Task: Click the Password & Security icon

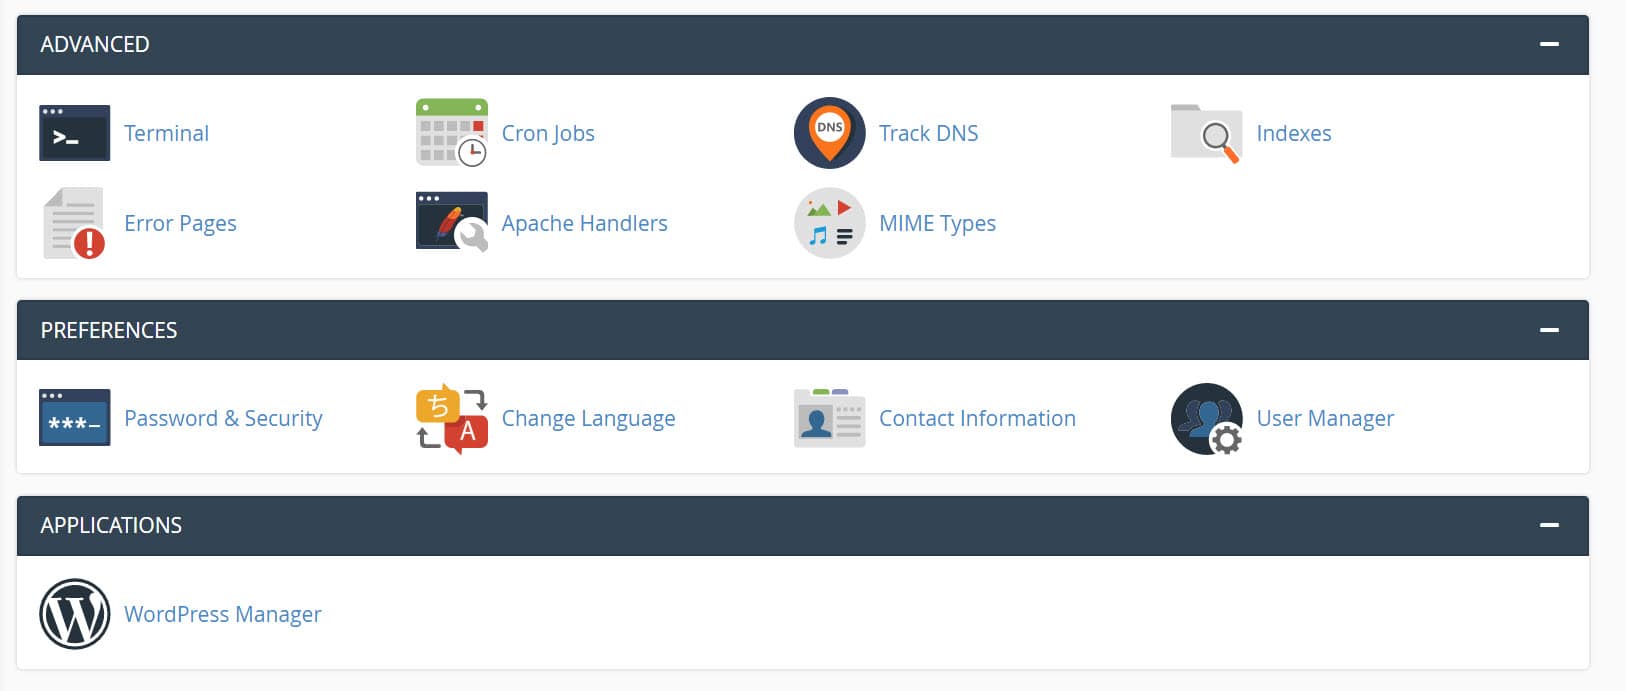Action: 74,418
